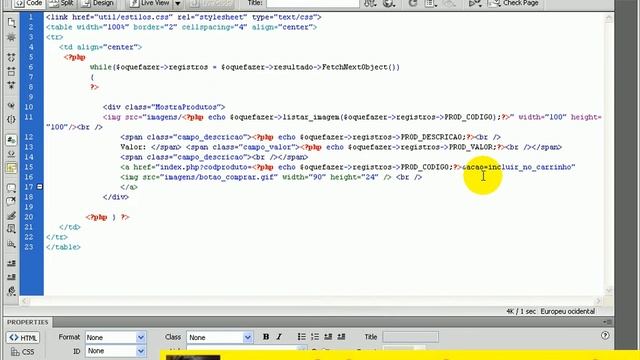Click "4K / 1 sec" in status bar

click(521, 311)
